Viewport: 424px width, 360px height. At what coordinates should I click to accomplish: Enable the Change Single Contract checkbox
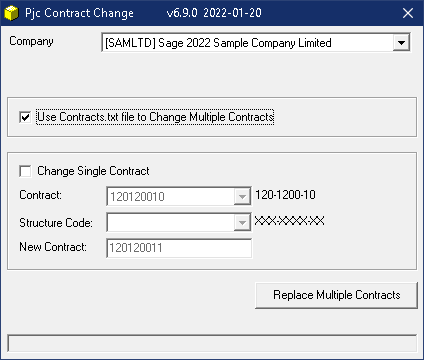pyautogui.click(x=25, y=171)
